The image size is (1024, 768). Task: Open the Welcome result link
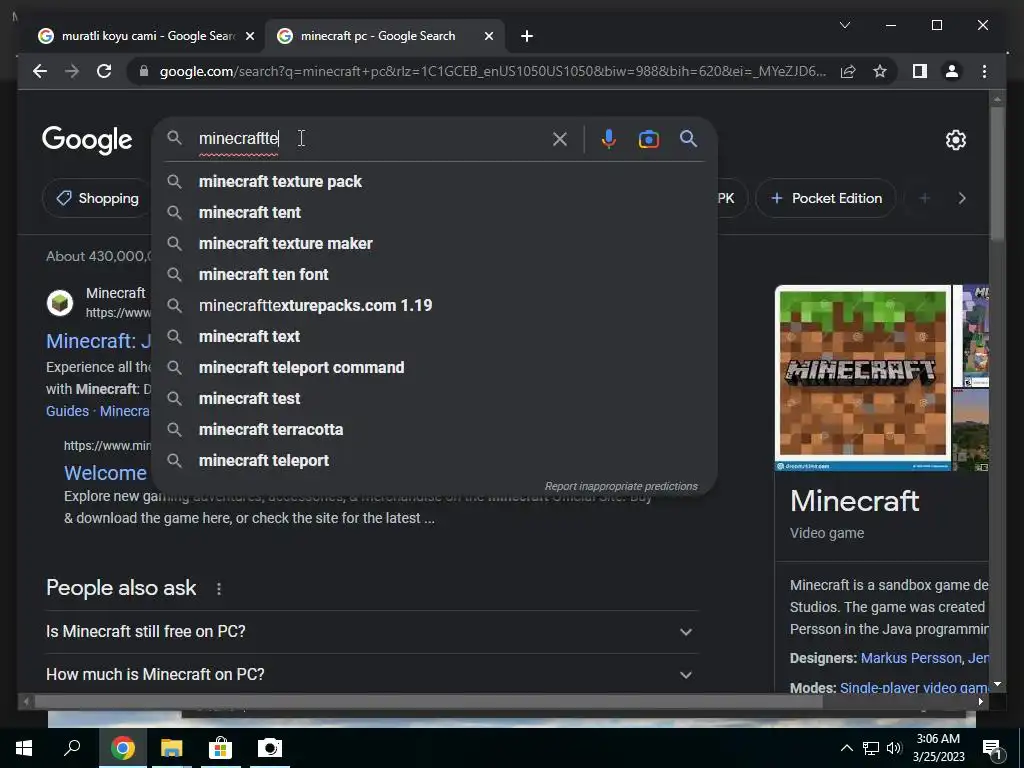[x=105, y=473]
